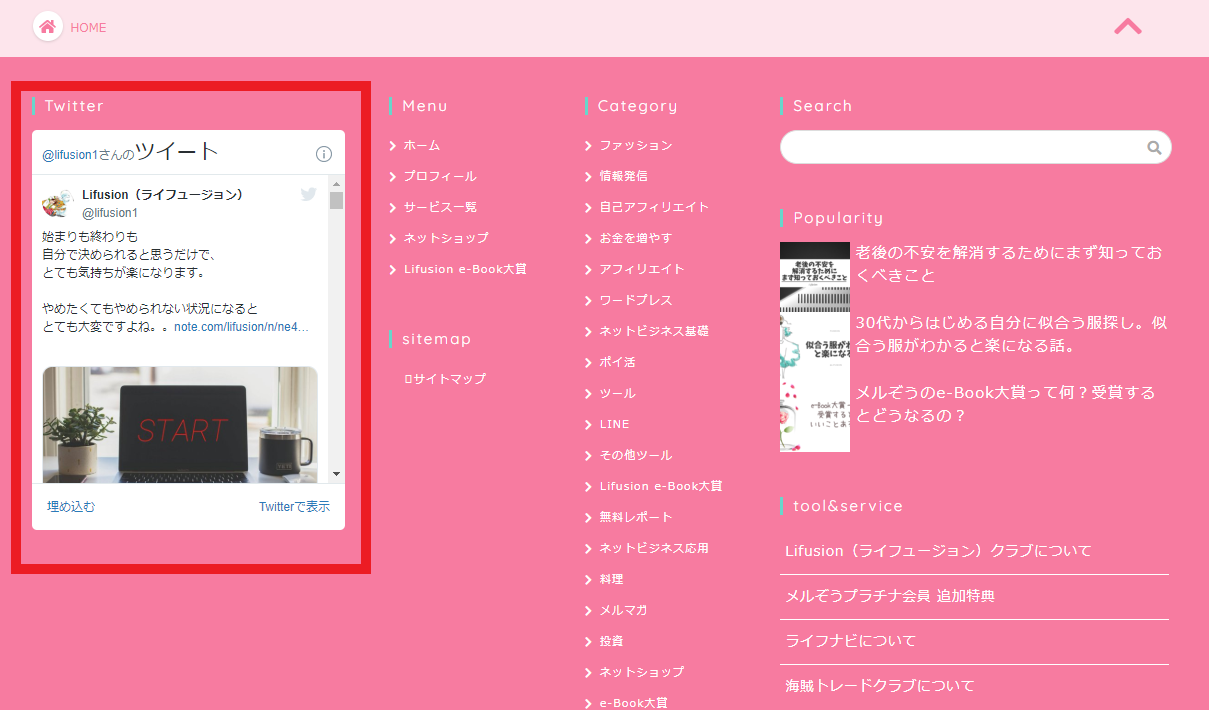Open ワードプレス category
The height and width of the screenshot is (710, 1209).
tap(636, 300)
